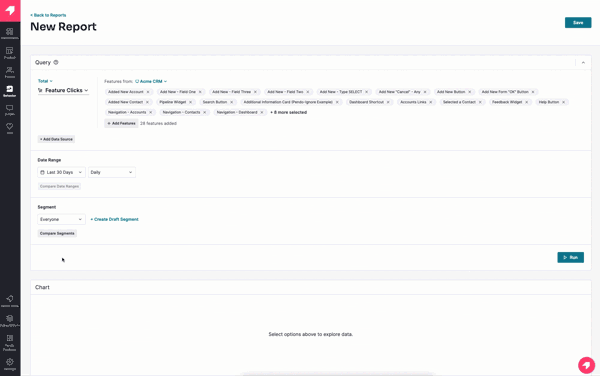Click the Add Data Source button
The width and height of the screenshot is (600, 376).
56,139
